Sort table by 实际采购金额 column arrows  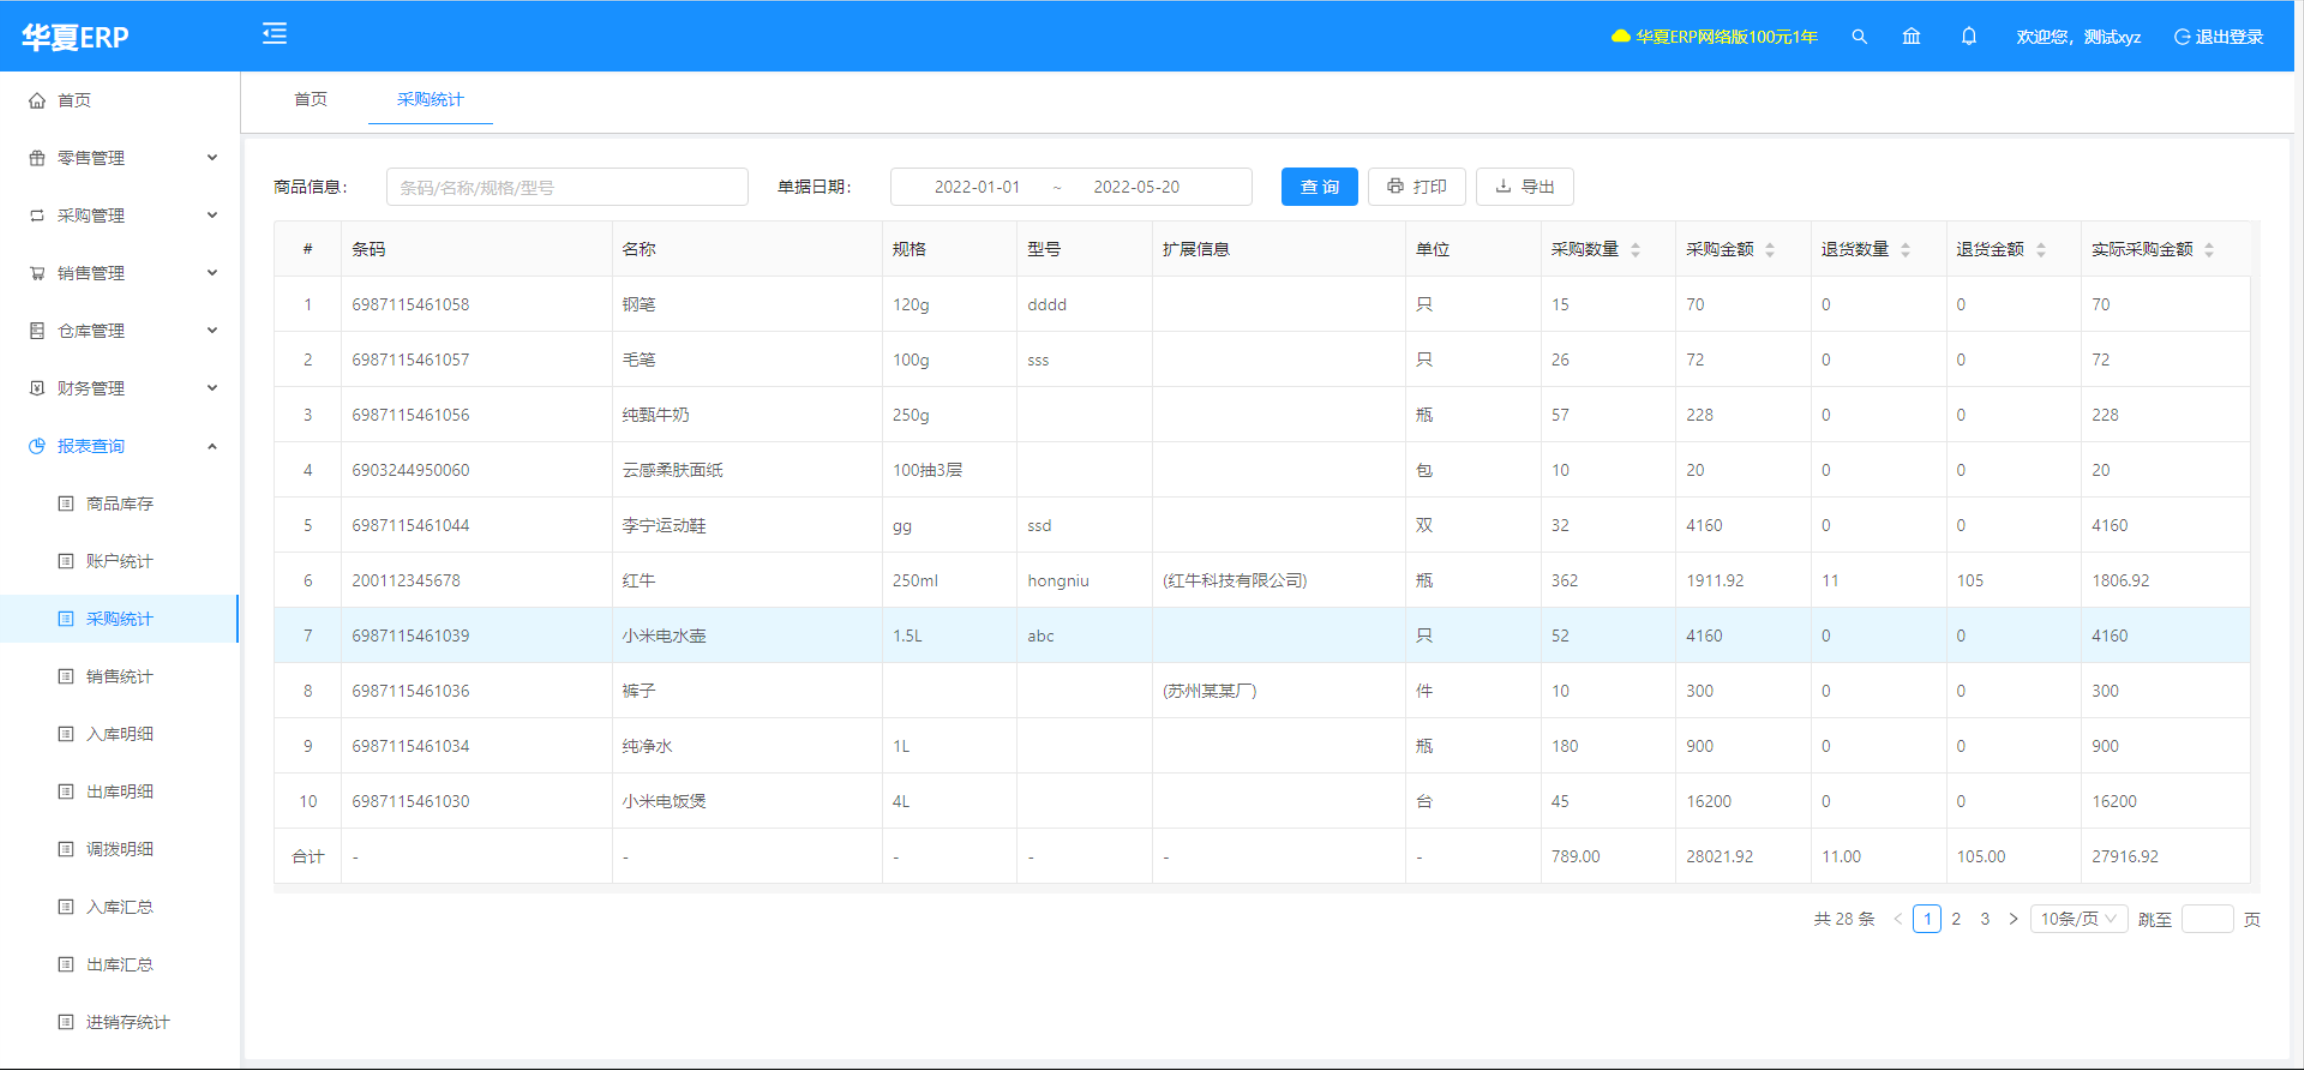(2209, 250)
